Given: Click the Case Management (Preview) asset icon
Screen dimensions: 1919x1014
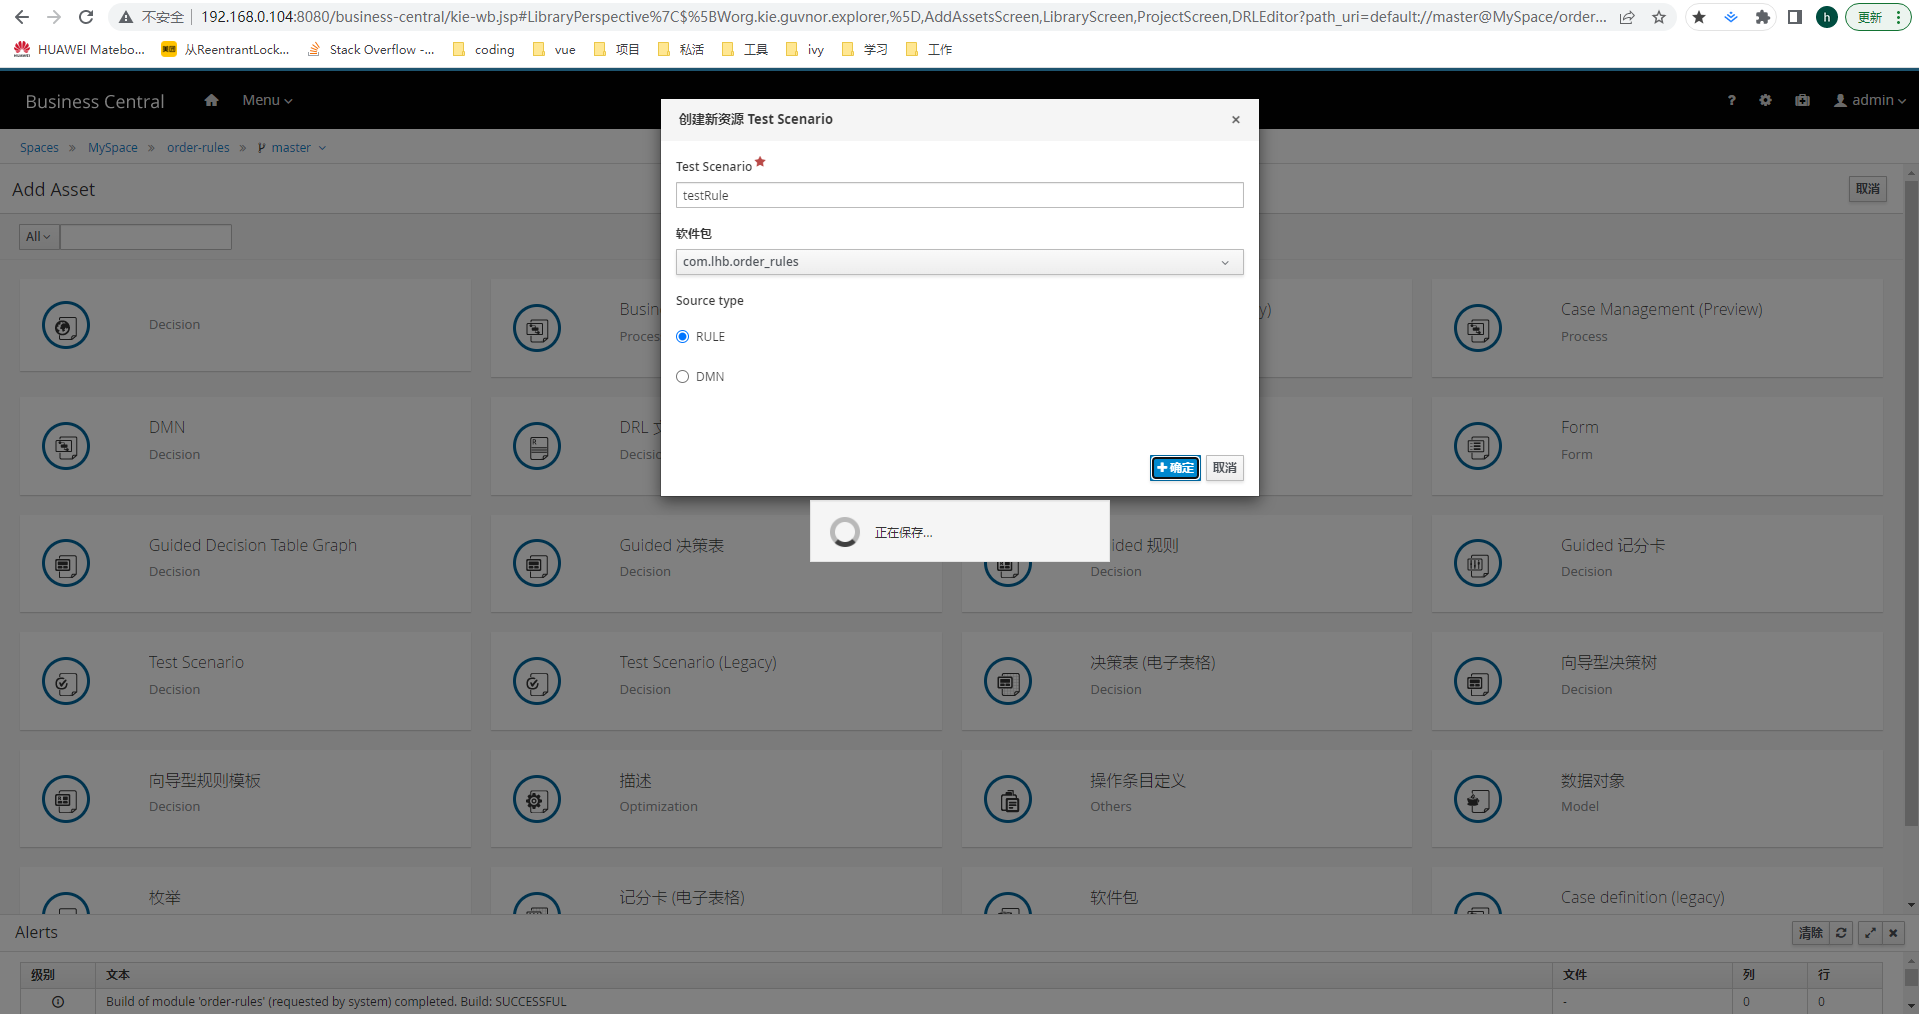Looking at the screenshot, I should coord(1478,328).
